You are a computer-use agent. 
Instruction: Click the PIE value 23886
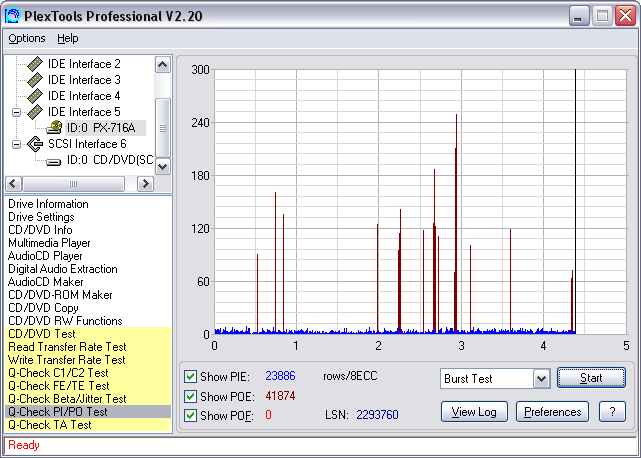point(280,376)
